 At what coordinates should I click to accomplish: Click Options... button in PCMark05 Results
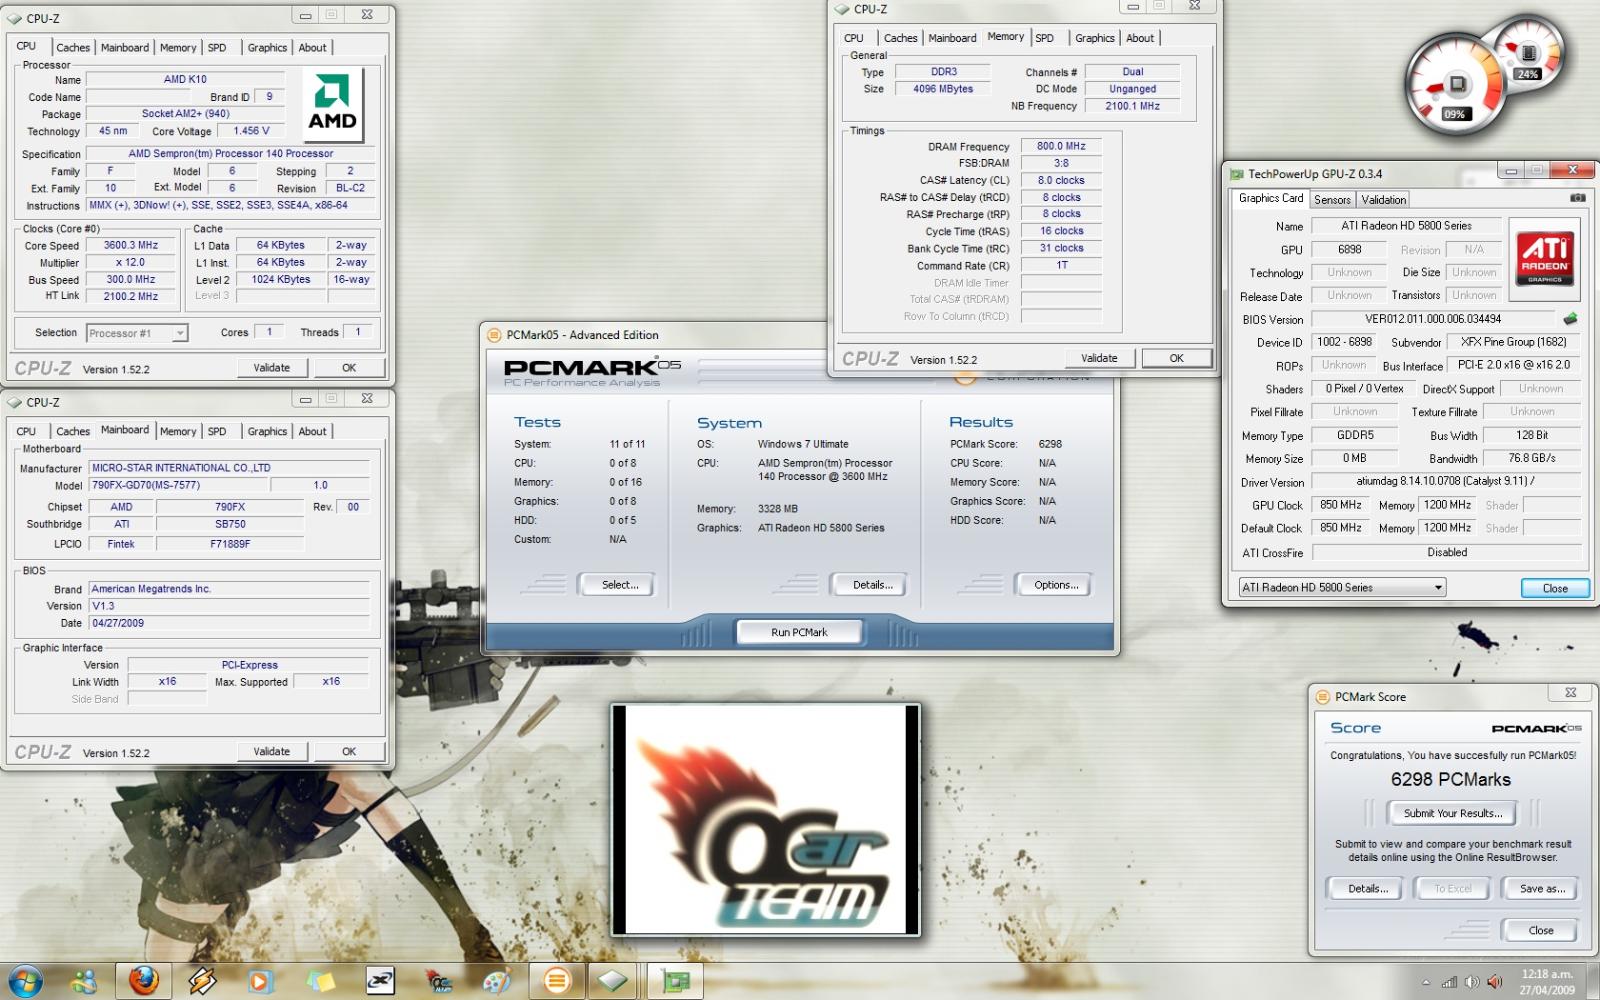(x=1056, y=585)
